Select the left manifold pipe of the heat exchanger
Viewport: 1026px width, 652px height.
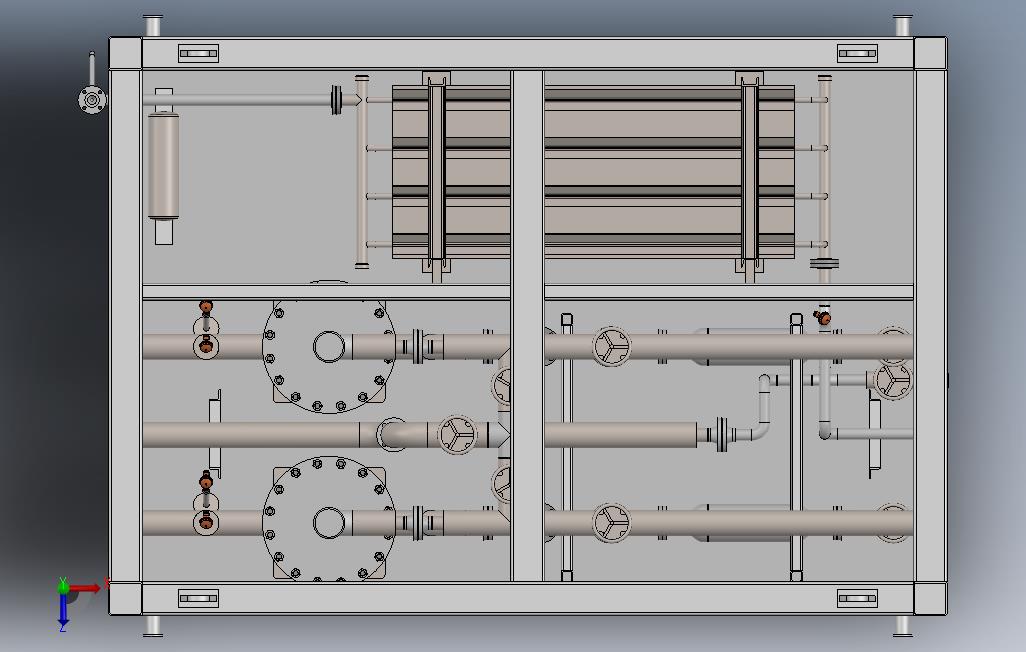[x=362, y=172]
